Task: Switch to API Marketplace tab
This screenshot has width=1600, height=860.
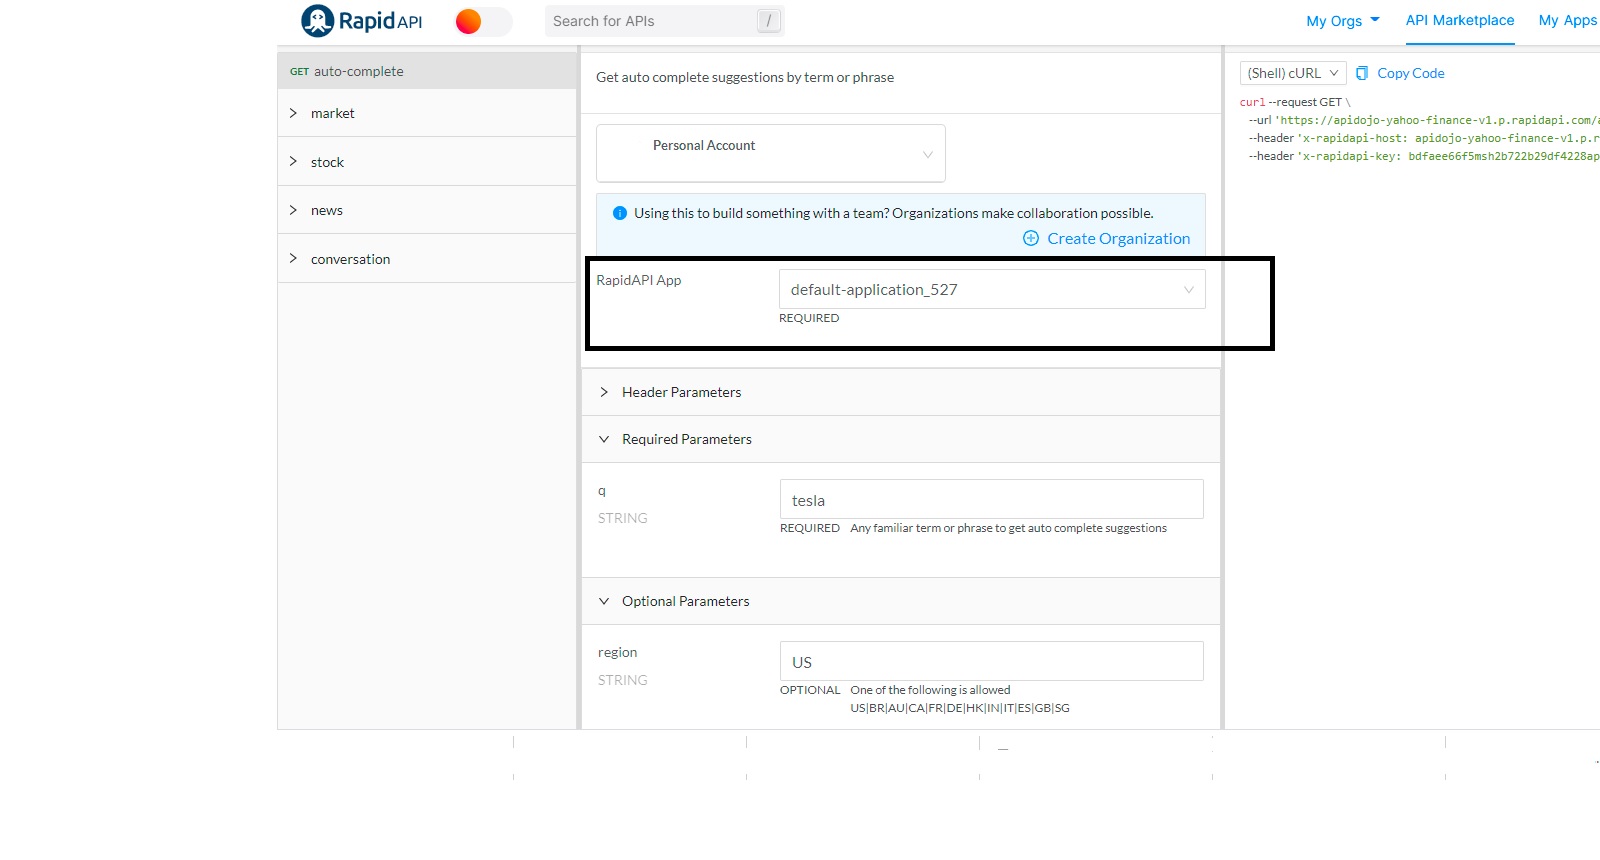Action: pyautogui.click(x=1460, y=21)
